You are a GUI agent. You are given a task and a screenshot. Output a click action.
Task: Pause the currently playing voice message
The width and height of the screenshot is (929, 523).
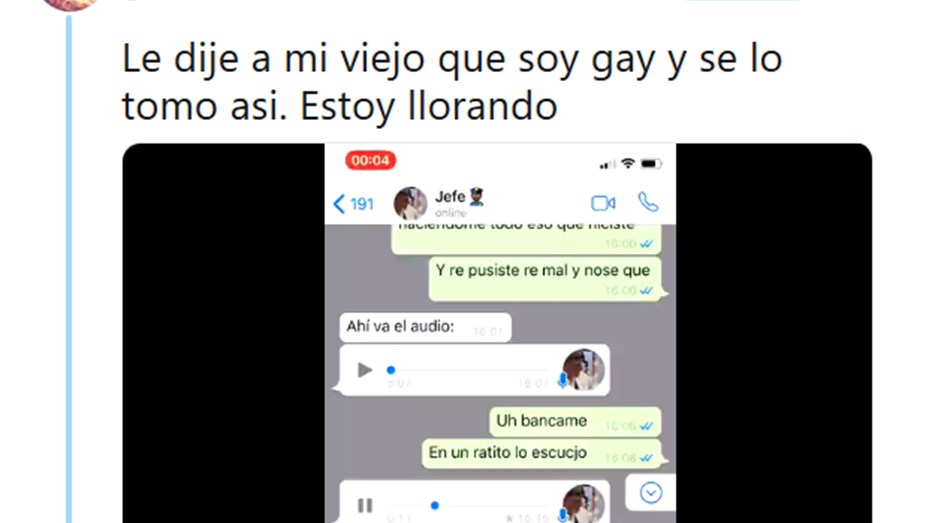point(365,505)
